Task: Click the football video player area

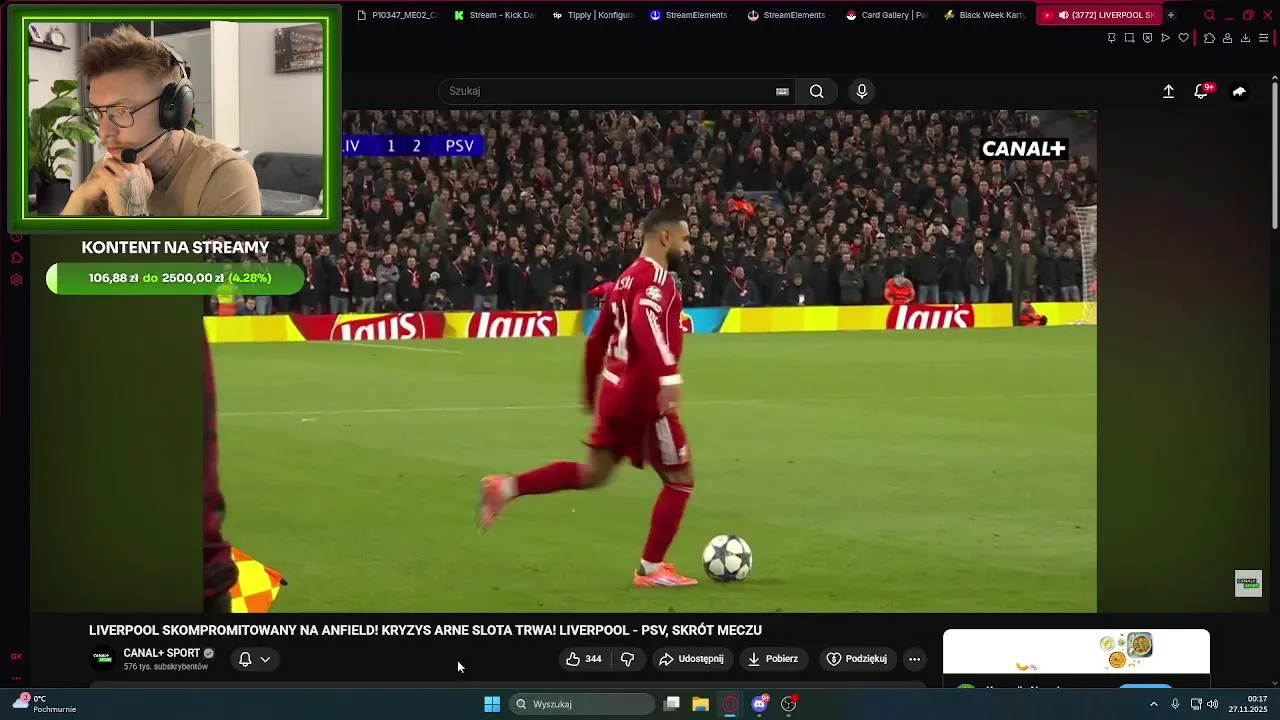Action: point(650,360)
